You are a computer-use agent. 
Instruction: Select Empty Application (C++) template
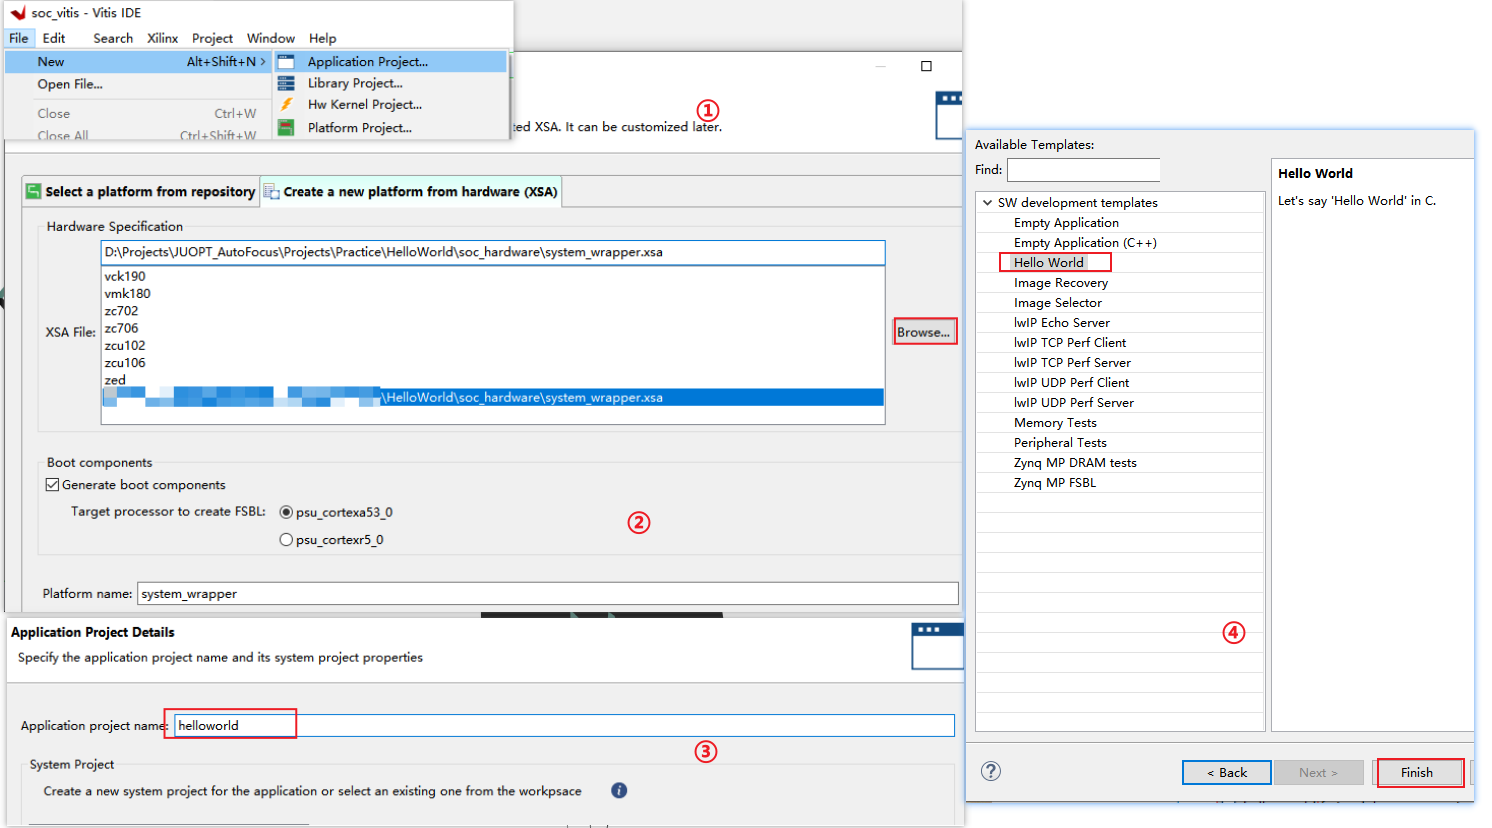point(1085,242)
